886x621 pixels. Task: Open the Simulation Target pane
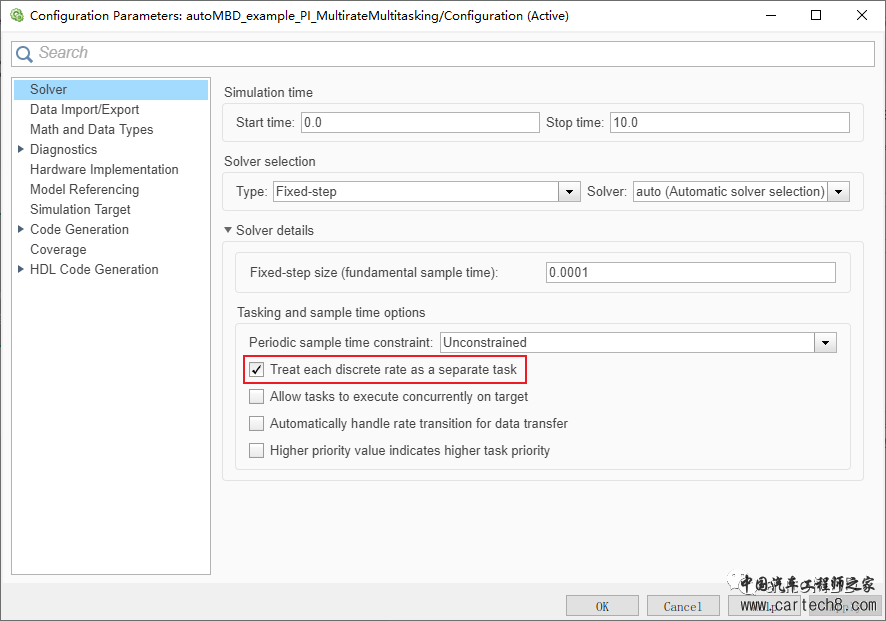pyautogui.click(x=80, y=210)
